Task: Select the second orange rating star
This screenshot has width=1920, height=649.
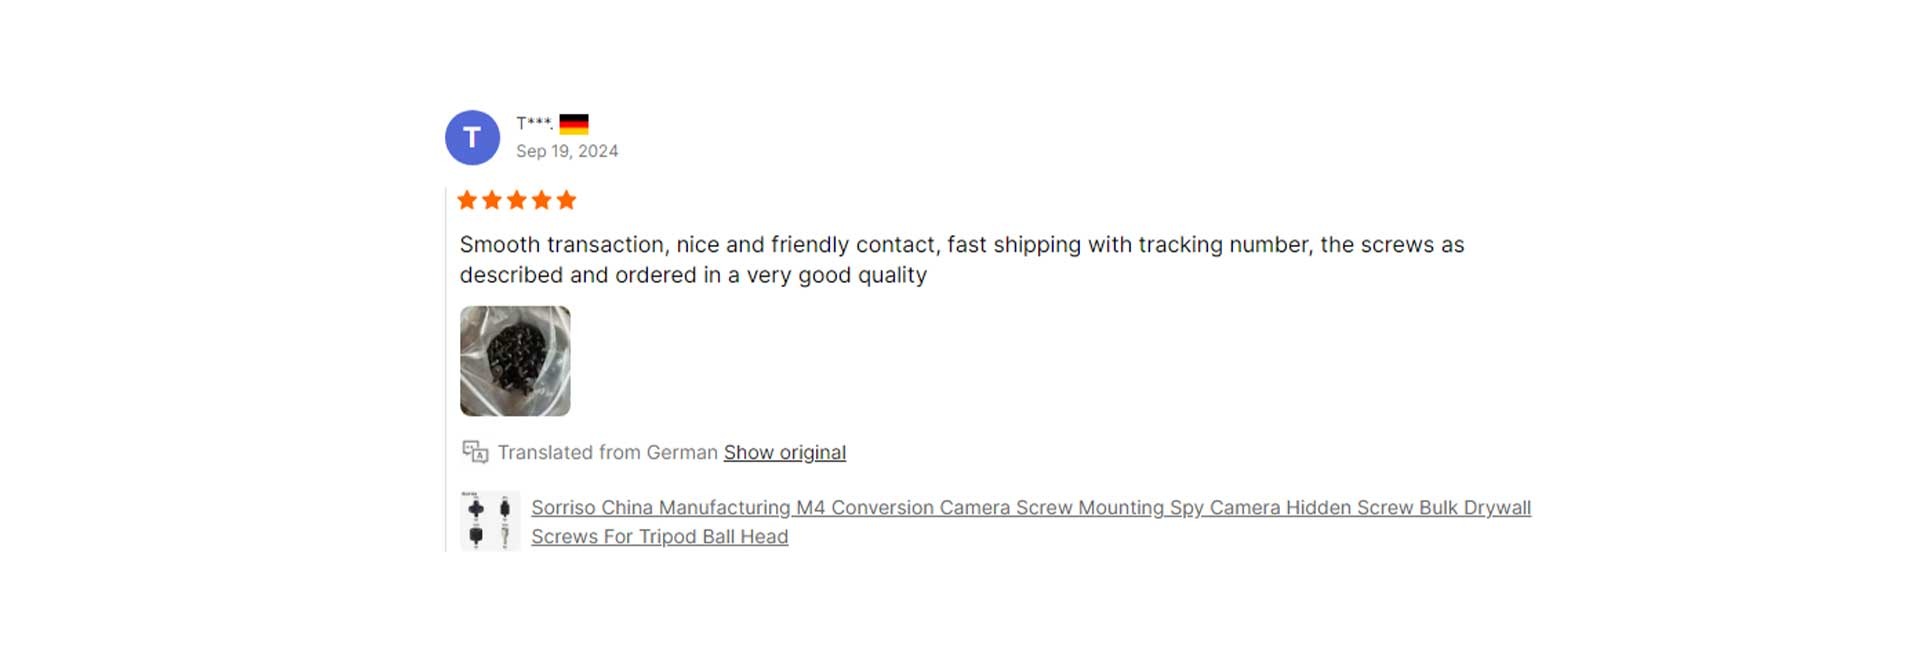Action: click(x=492, y=200)
